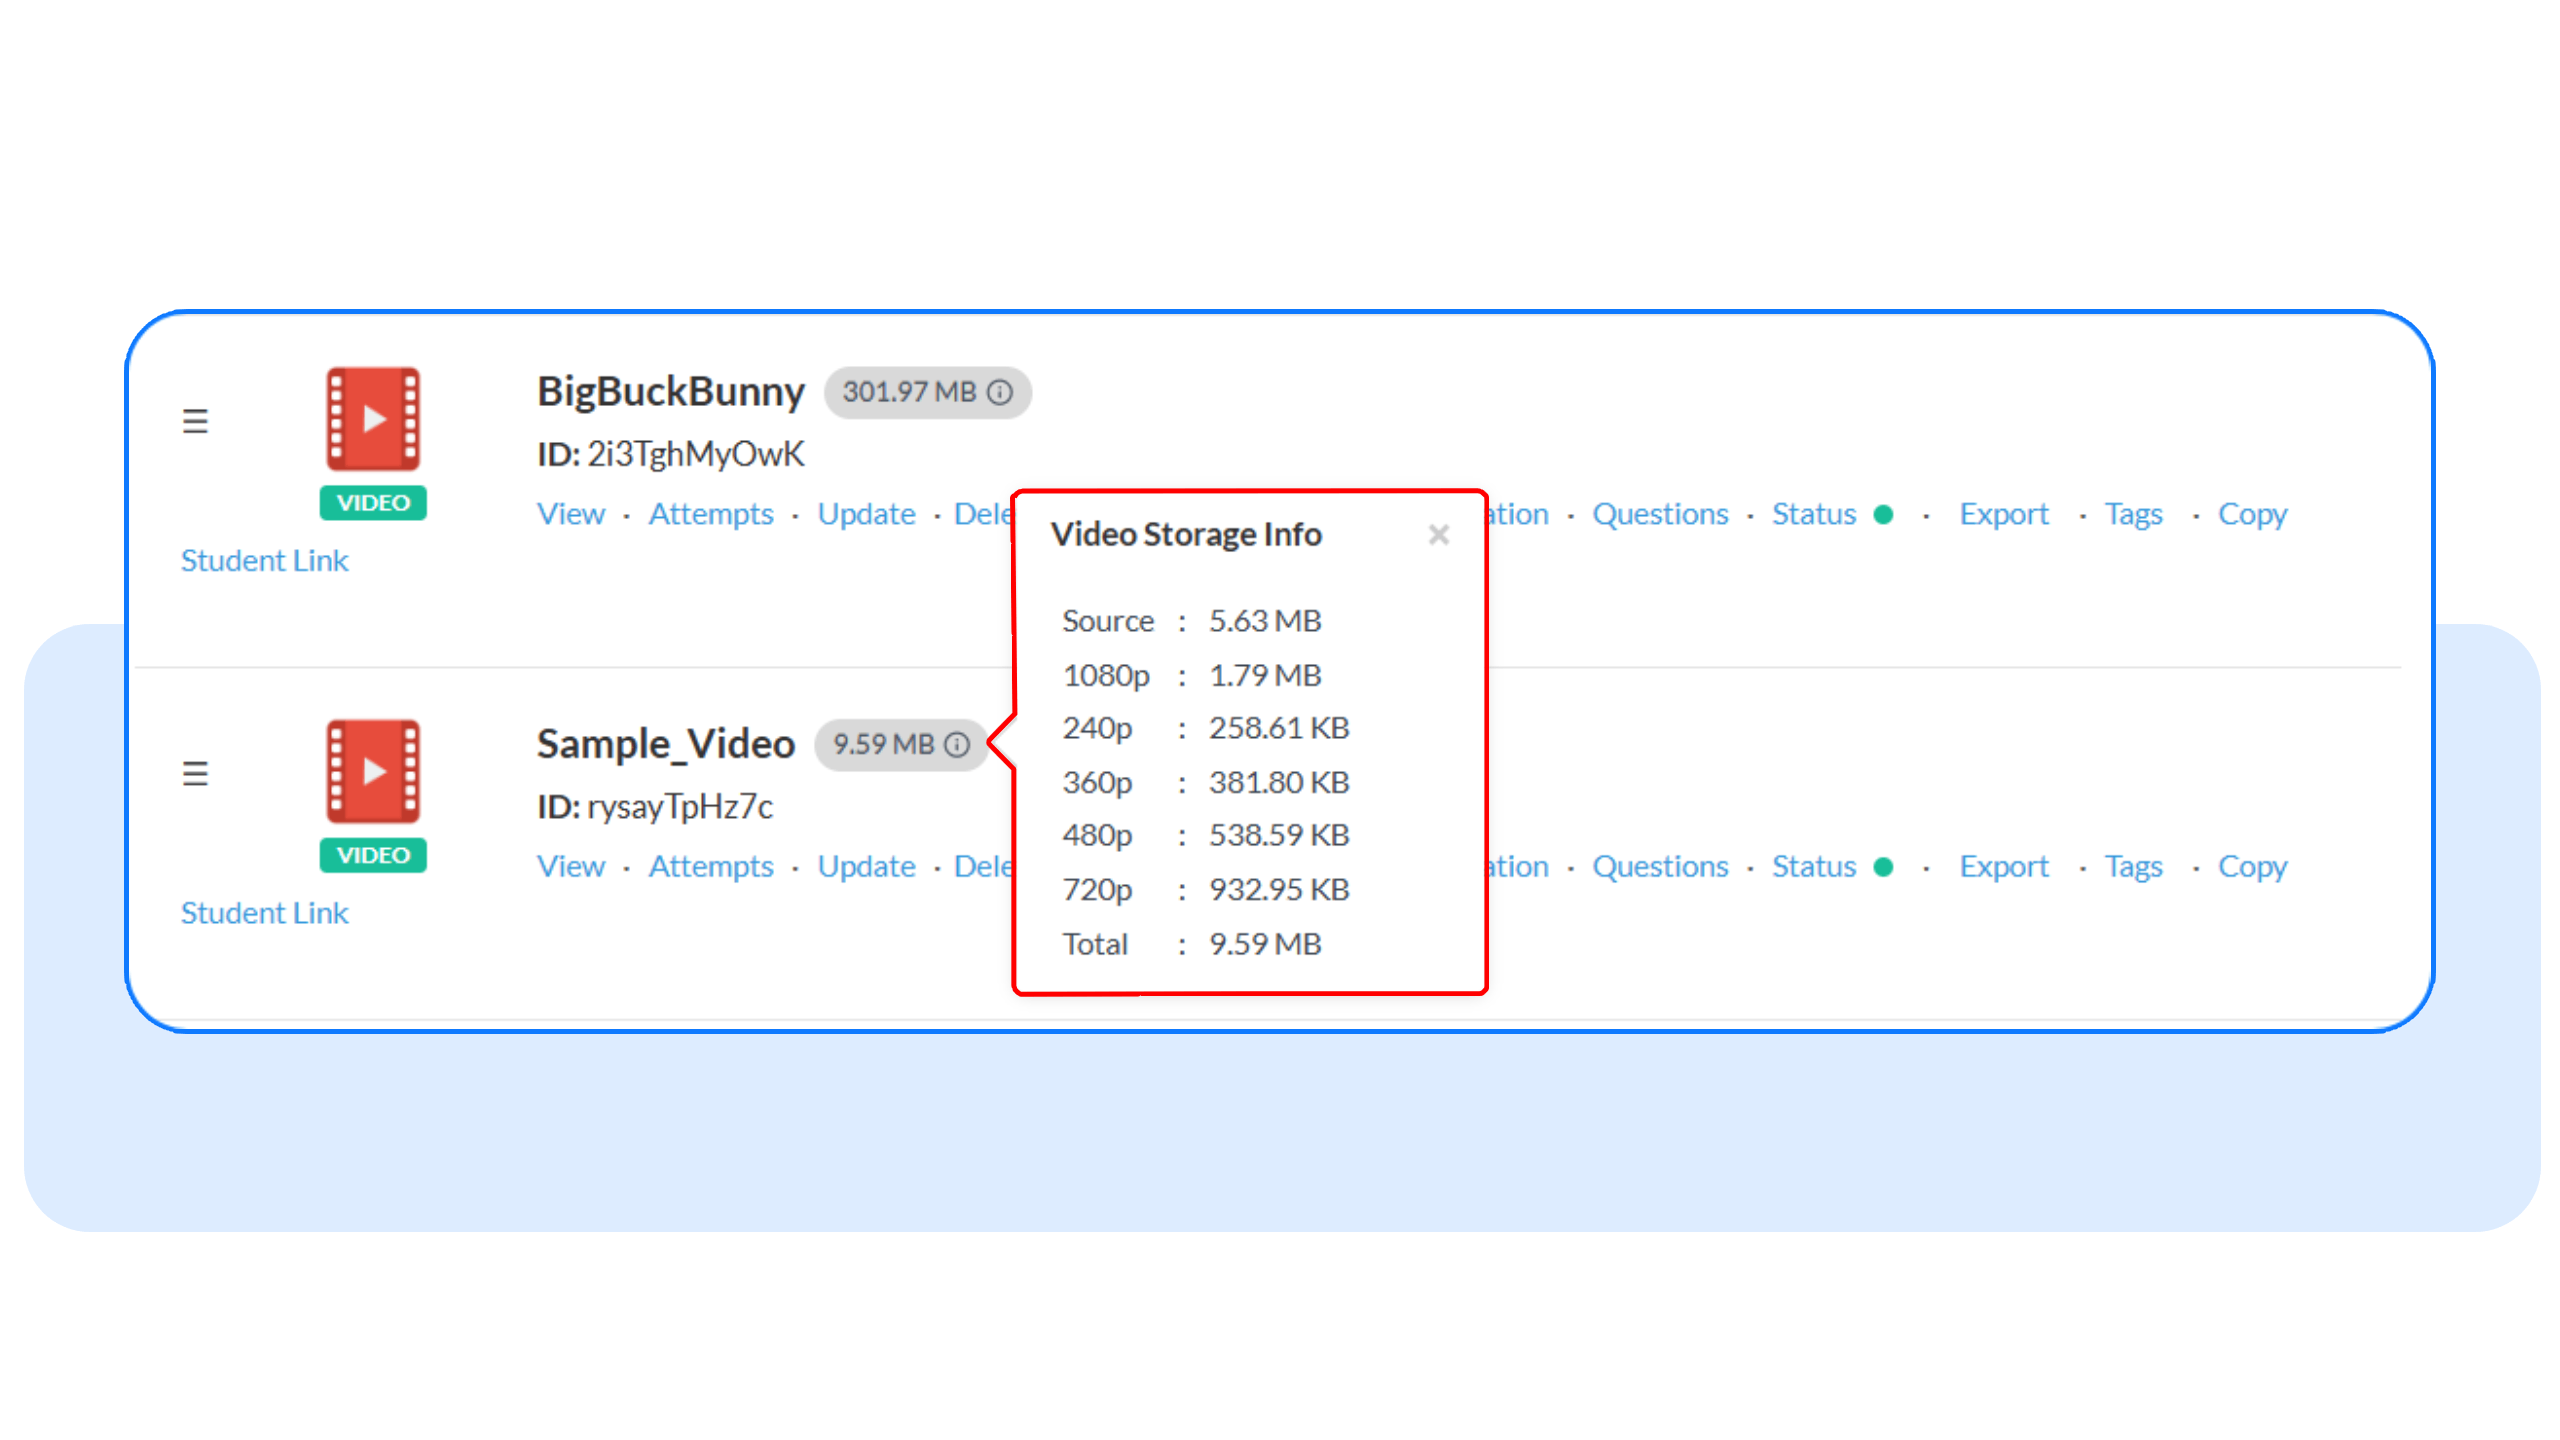
Task: Open BigBuckBunny Student Link
Action: [264, 561]
